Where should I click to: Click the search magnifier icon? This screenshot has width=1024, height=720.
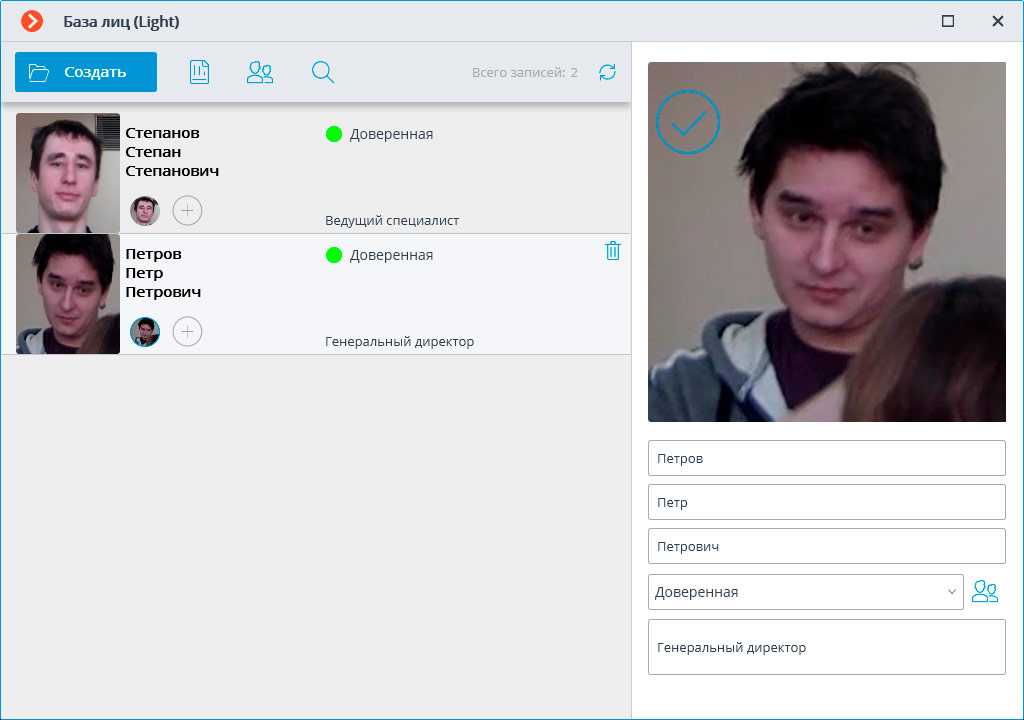pyautogui.click(x=322, y=72)
